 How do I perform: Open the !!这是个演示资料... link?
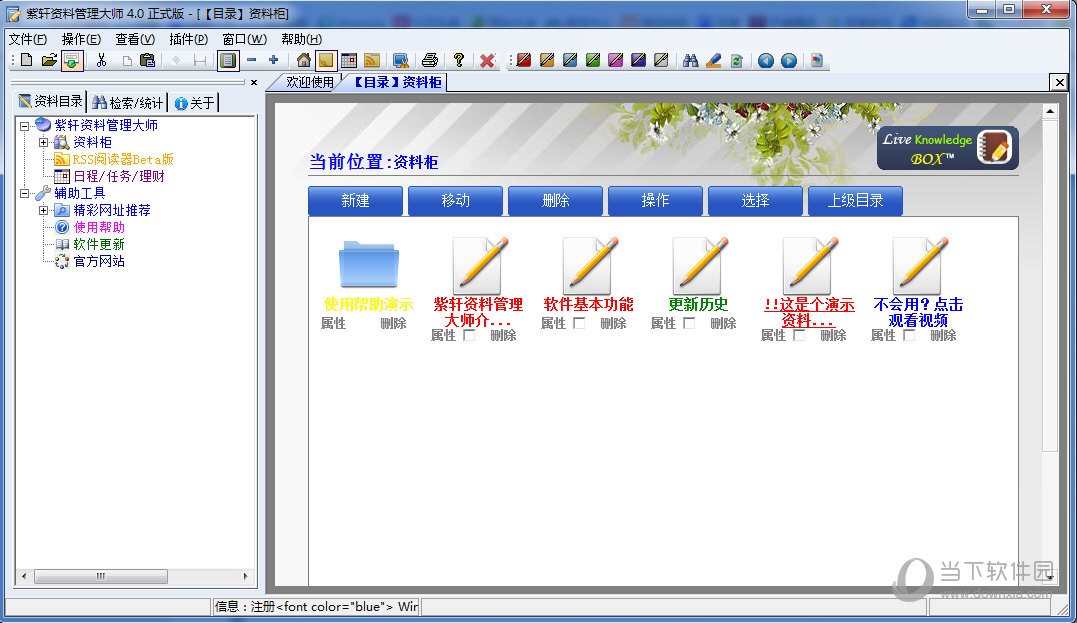point(809,312)
